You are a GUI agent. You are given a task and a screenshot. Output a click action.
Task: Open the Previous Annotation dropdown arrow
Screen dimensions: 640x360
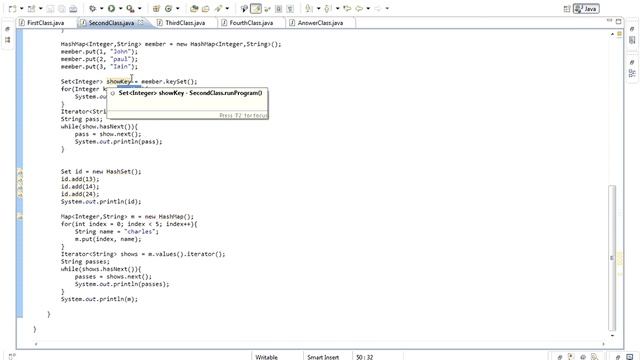coord(338,9)
